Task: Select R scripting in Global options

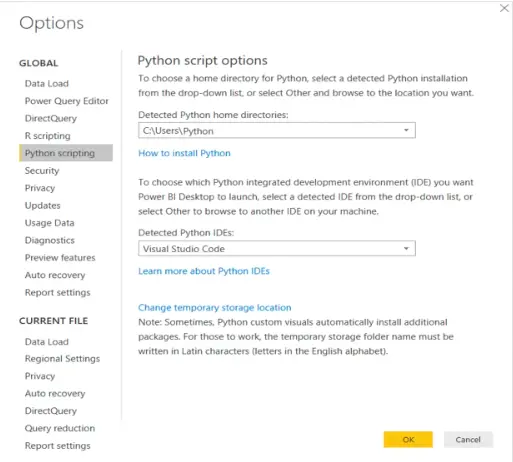Action: coord(48,136)
